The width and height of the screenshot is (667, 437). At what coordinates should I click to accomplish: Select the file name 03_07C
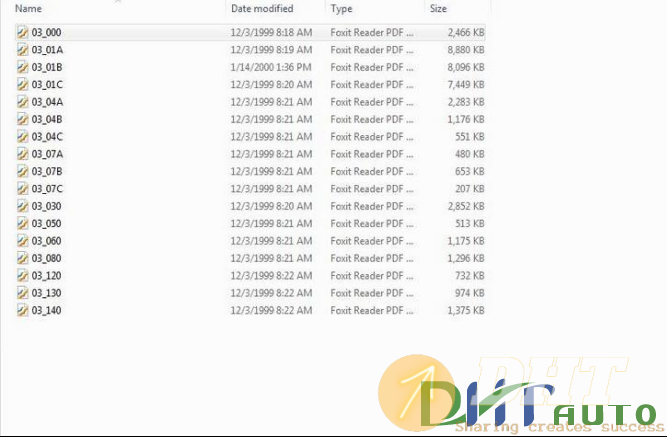tap(47, 189)
